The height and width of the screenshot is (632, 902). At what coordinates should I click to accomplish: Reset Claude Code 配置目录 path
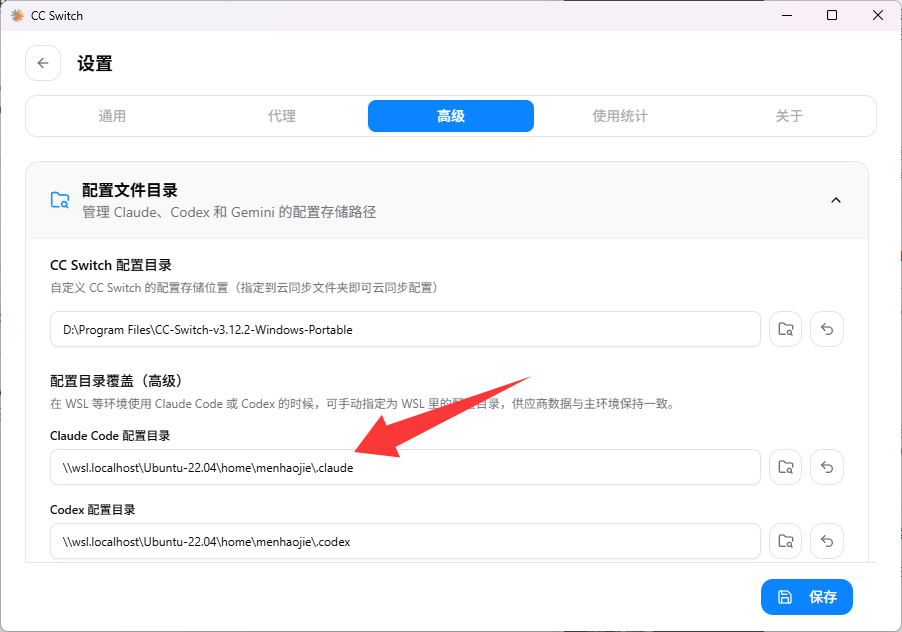[827, 467]
